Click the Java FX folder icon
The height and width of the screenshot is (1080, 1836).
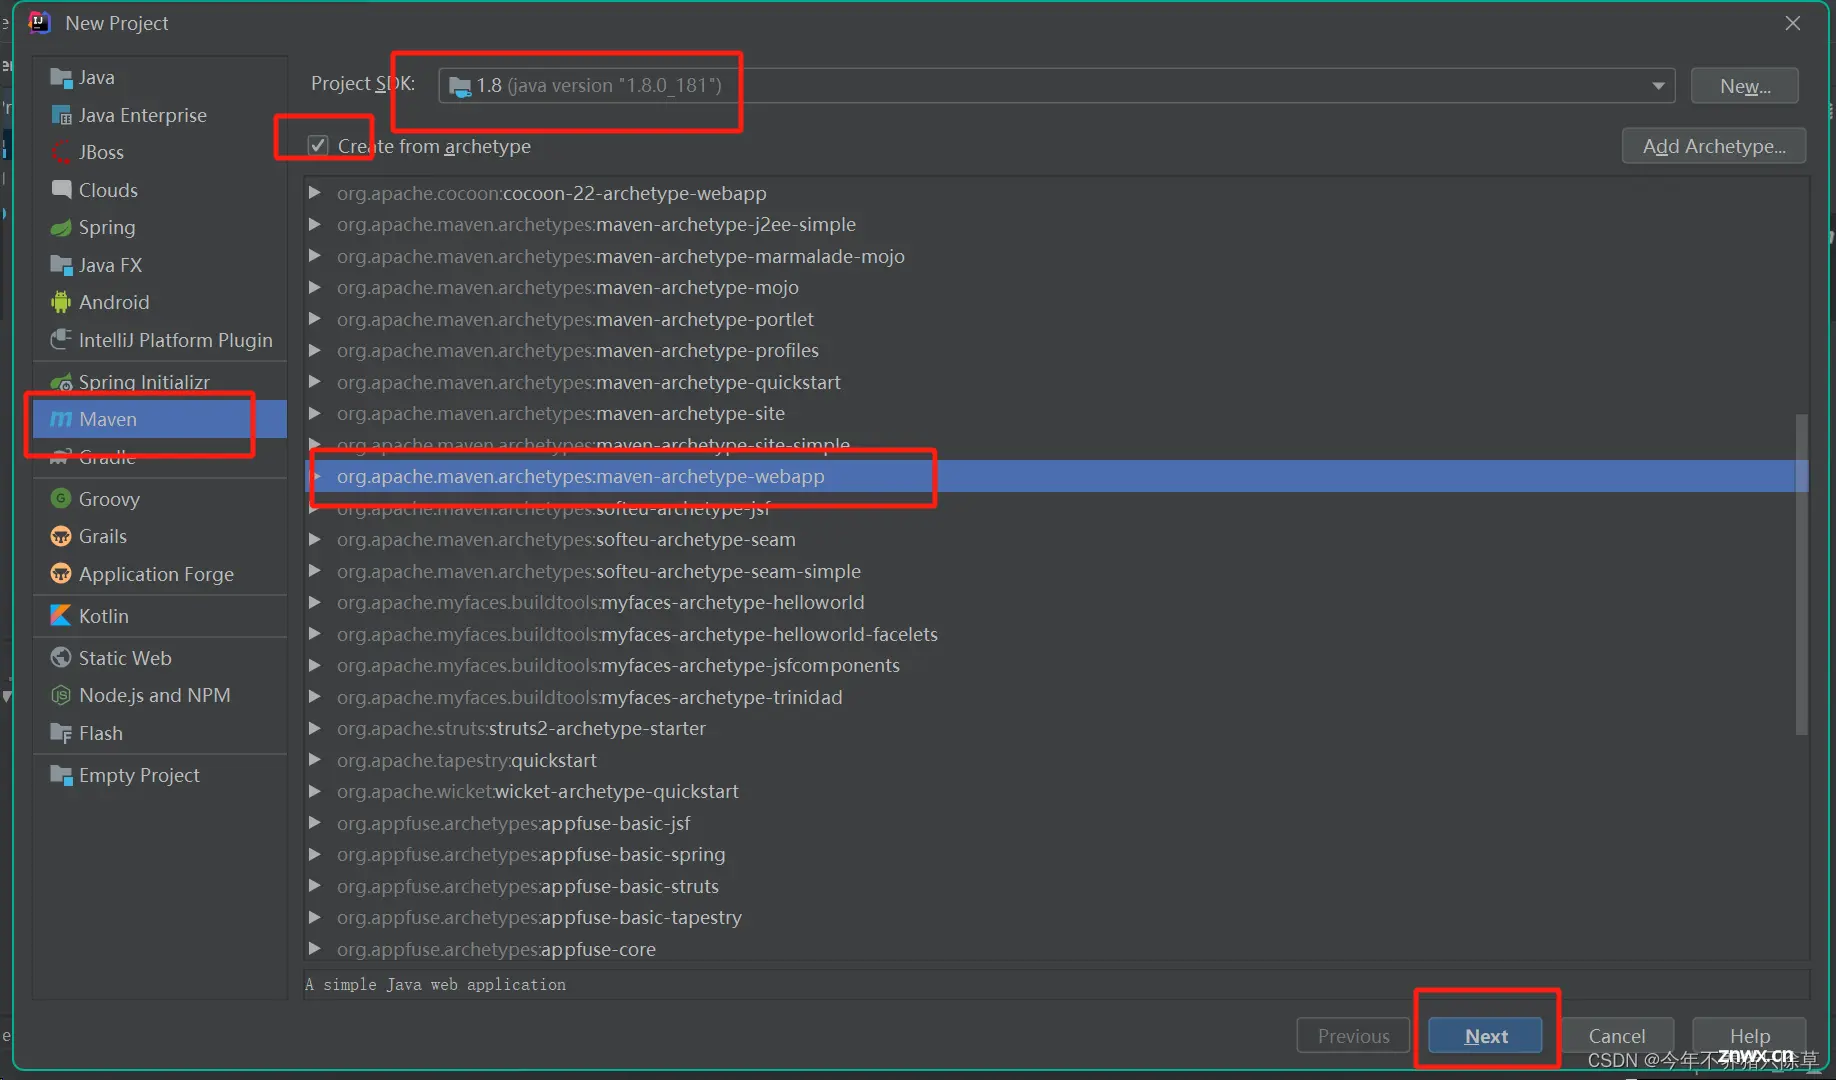coord(61,265)
